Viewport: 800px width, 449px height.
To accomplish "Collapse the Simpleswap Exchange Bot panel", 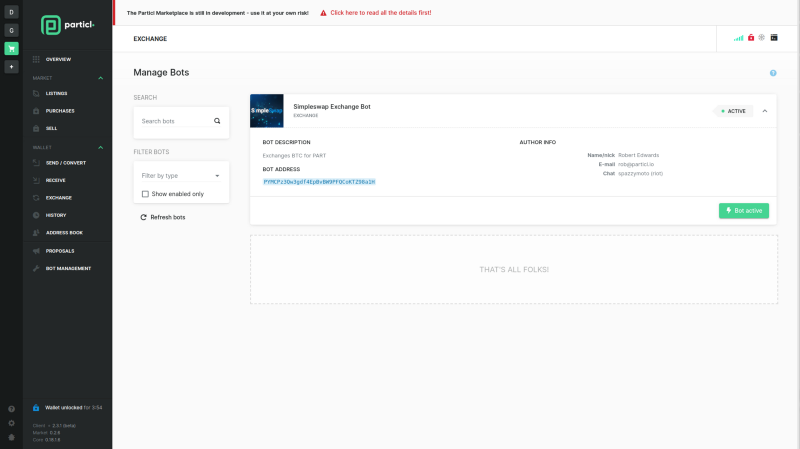I will 765,111.
